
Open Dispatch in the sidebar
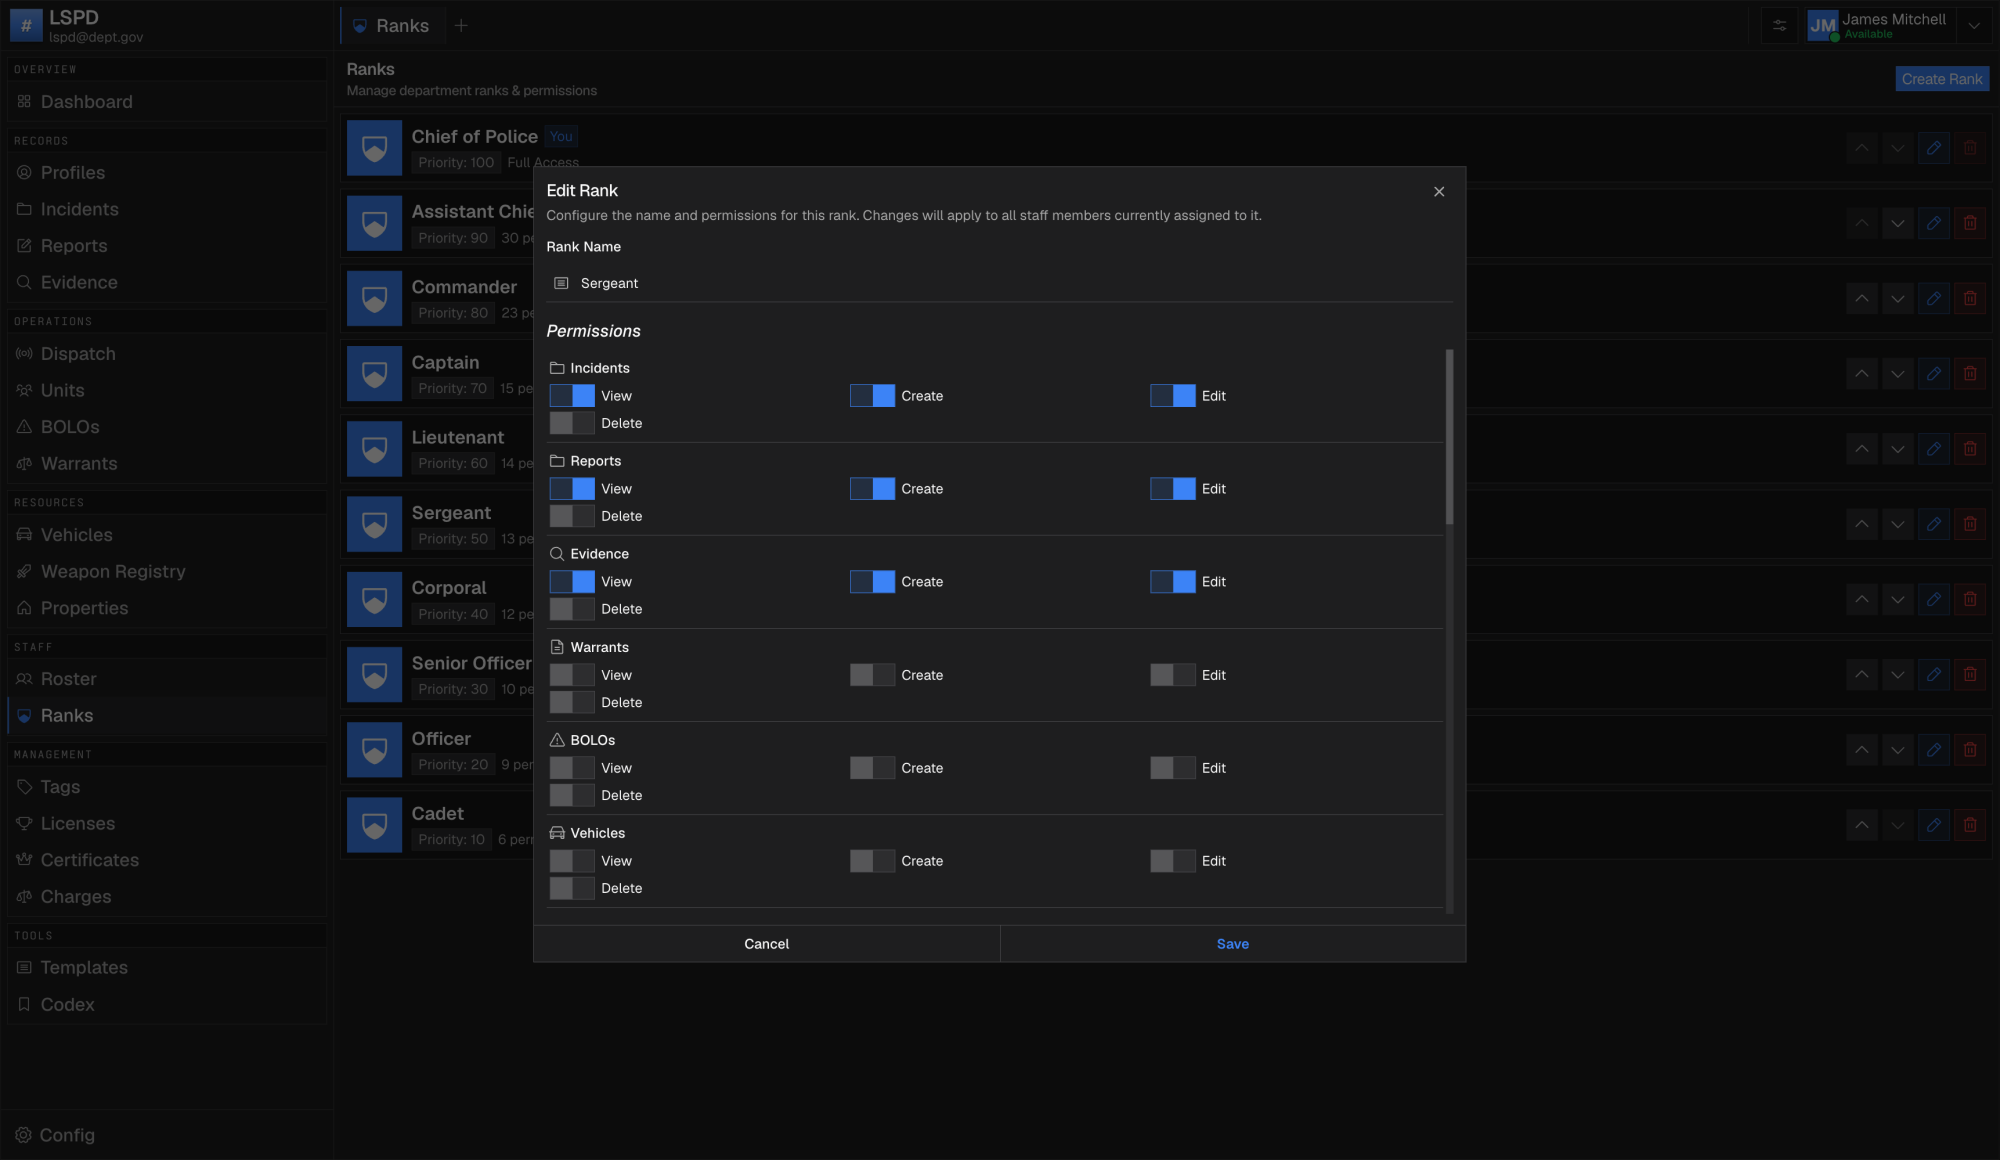(167, 354)
